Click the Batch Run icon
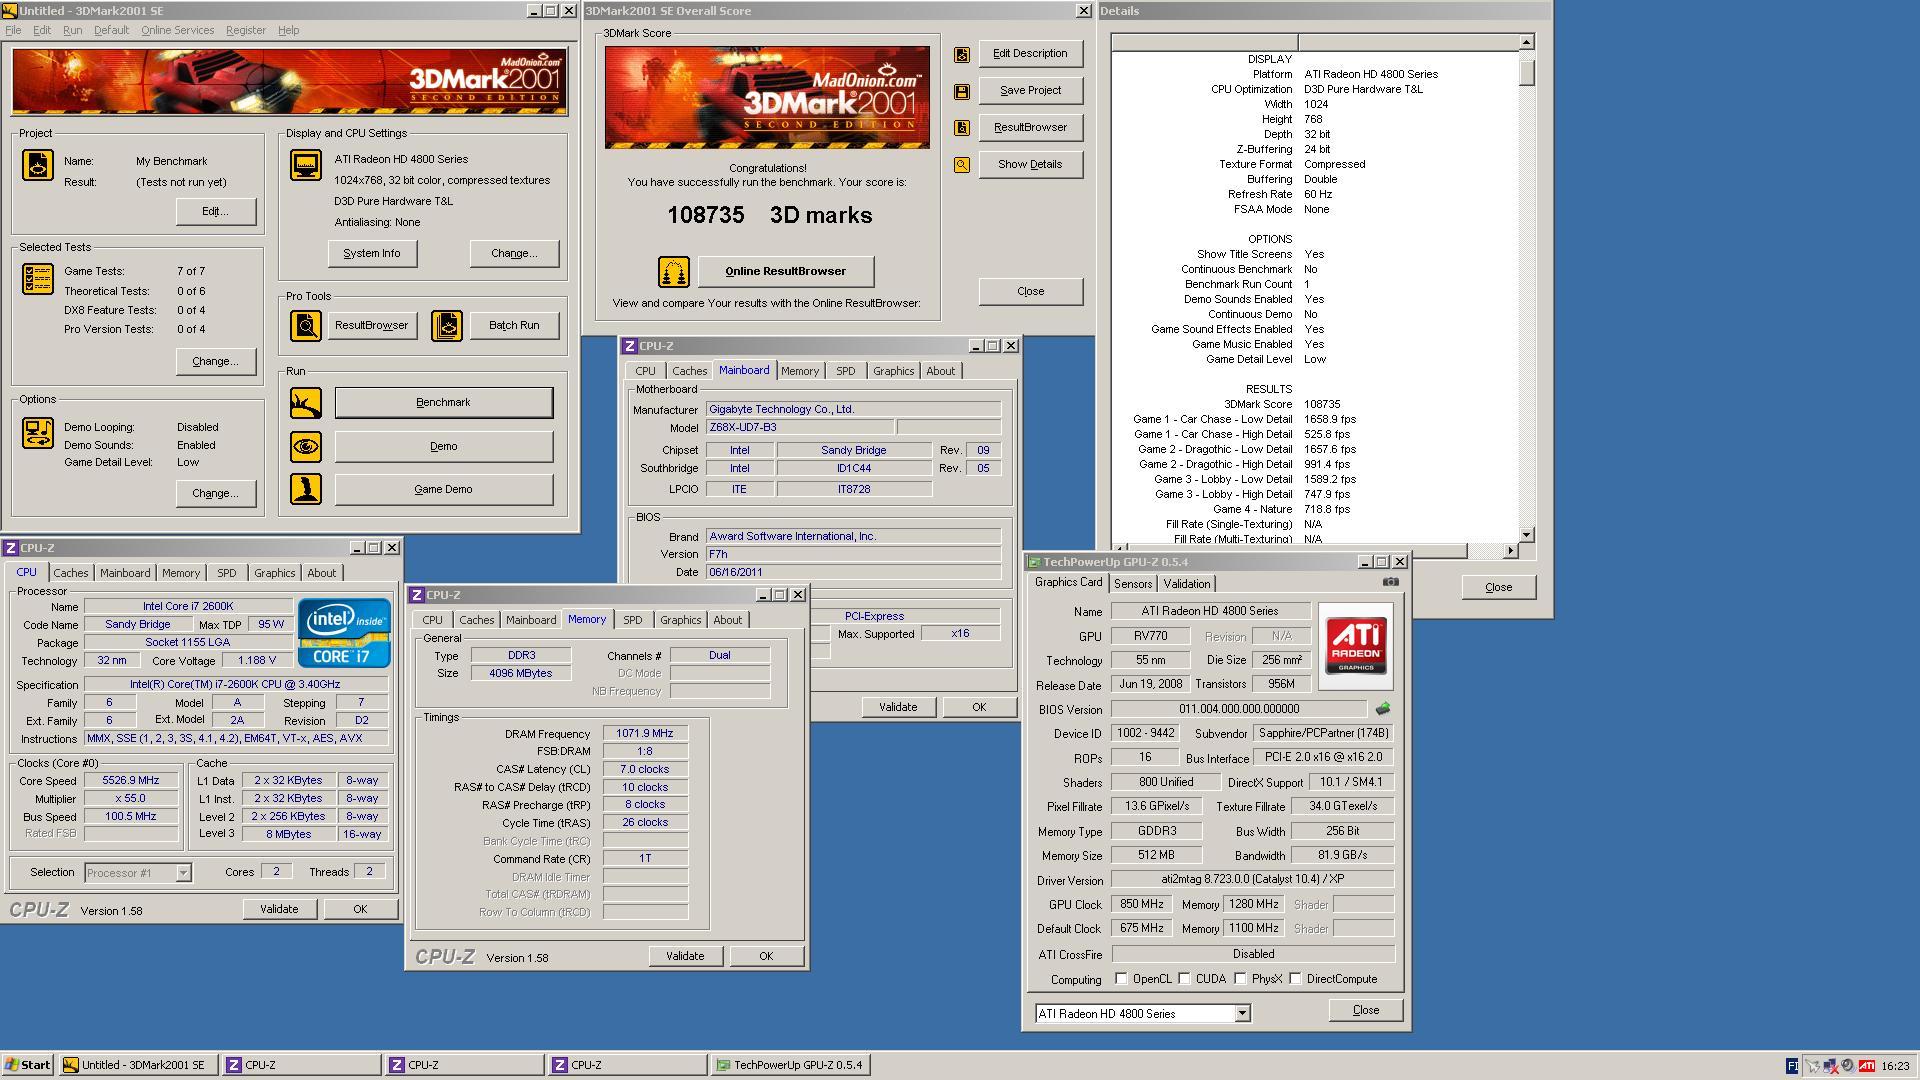1920x1080 pixels. tap(447, 325)
